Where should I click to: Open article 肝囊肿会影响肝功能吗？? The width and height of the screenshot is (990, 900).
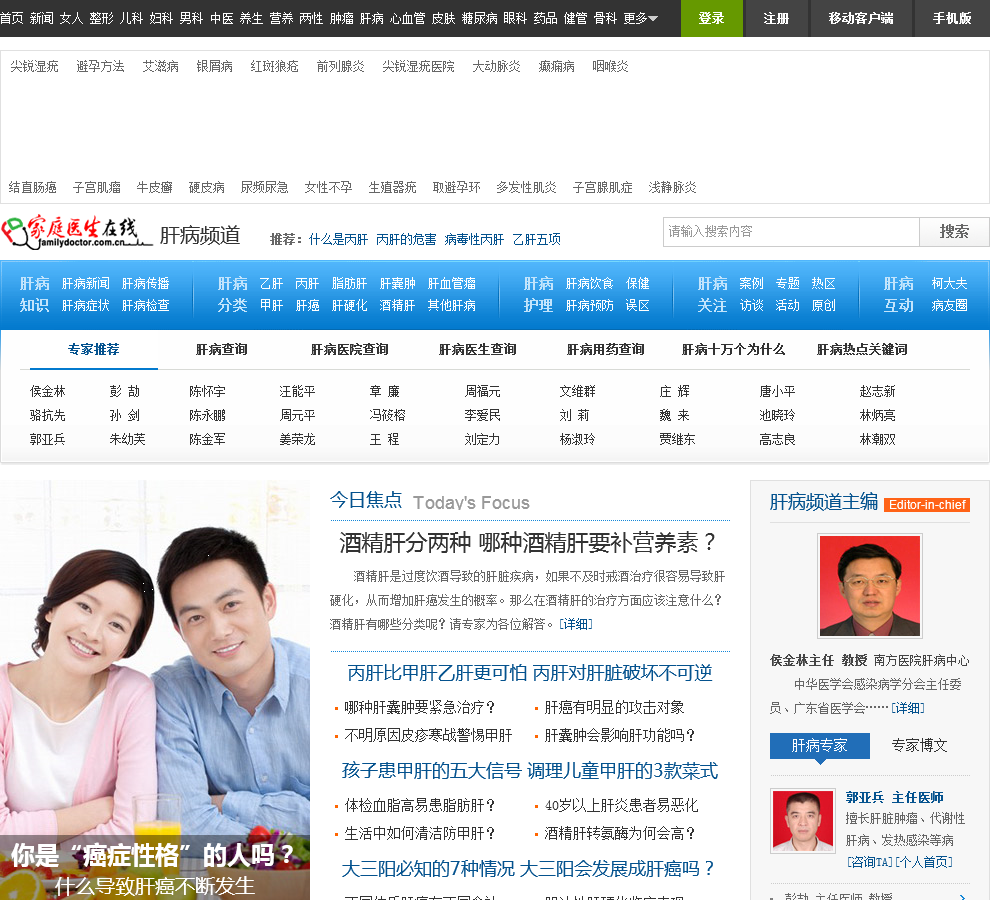click(620, 735)
